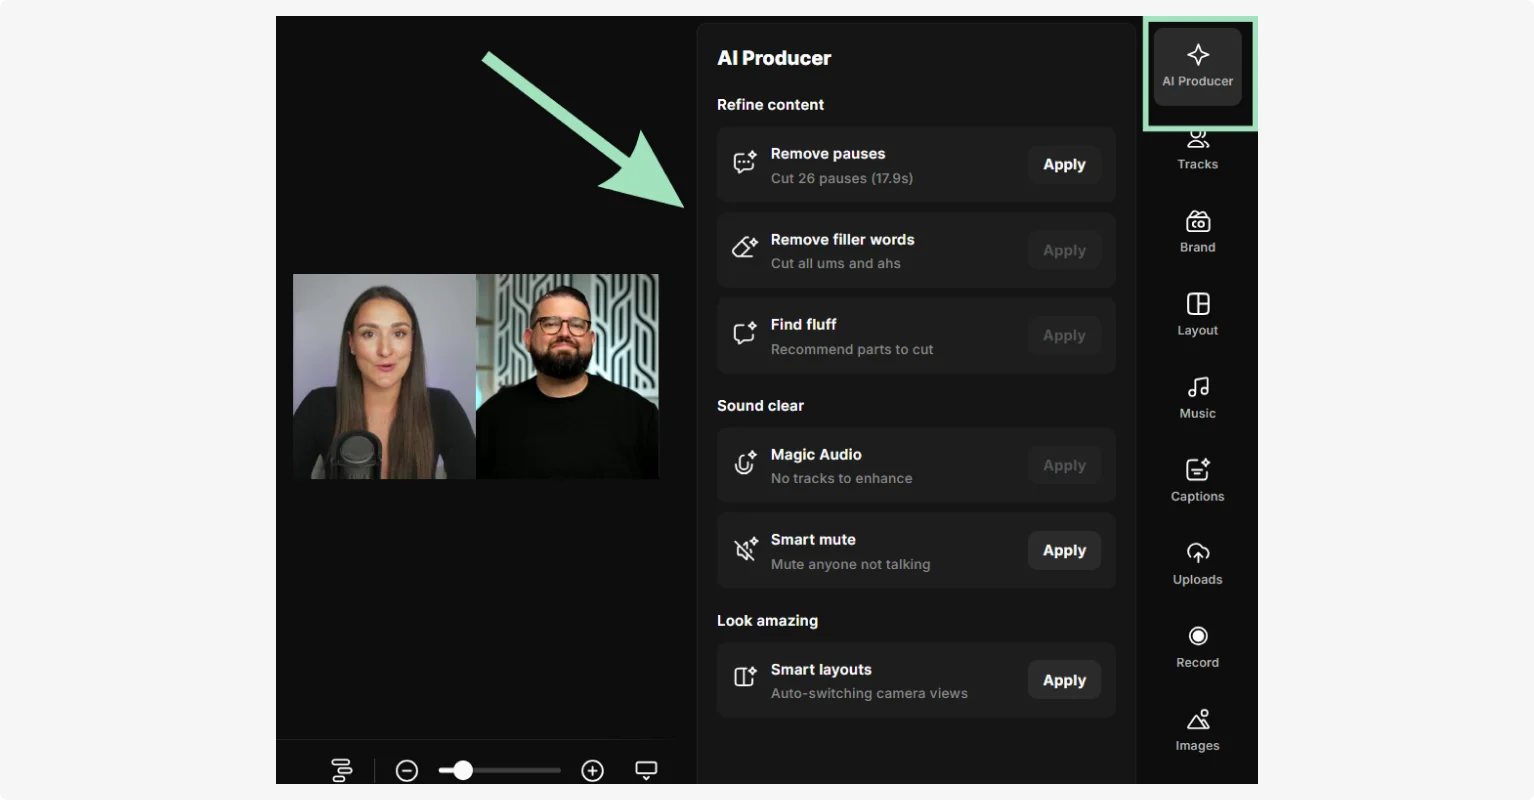The height and width of the screenshot is (800, 1534).
Task: Apply the Remove pauses suggestion
Action: [1063, 164]
